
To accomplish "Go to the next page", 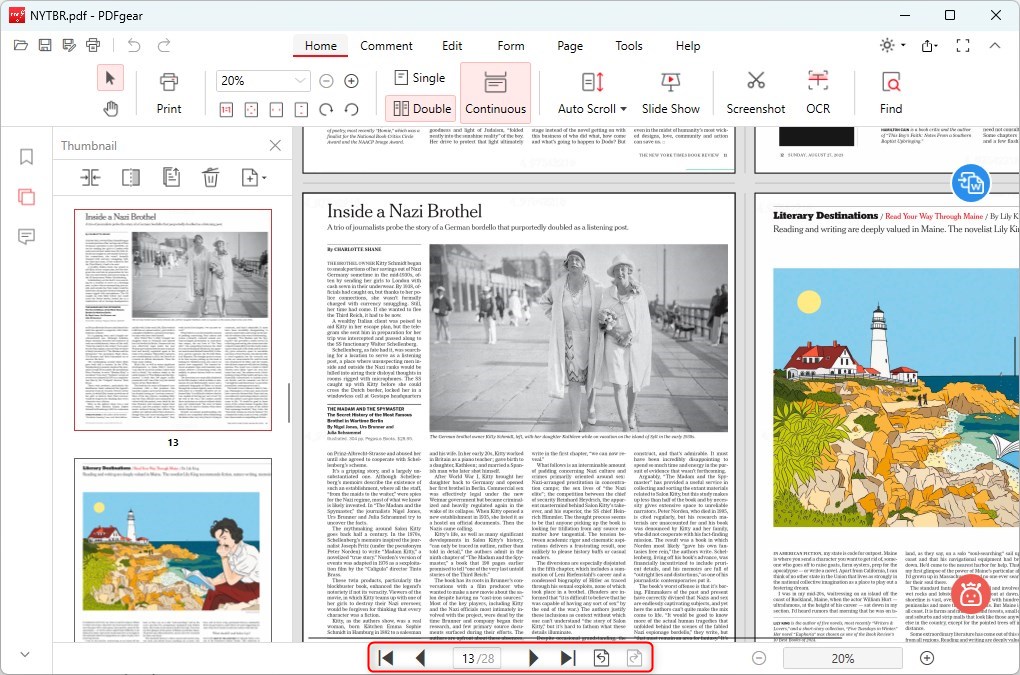I will coord(533,658).
